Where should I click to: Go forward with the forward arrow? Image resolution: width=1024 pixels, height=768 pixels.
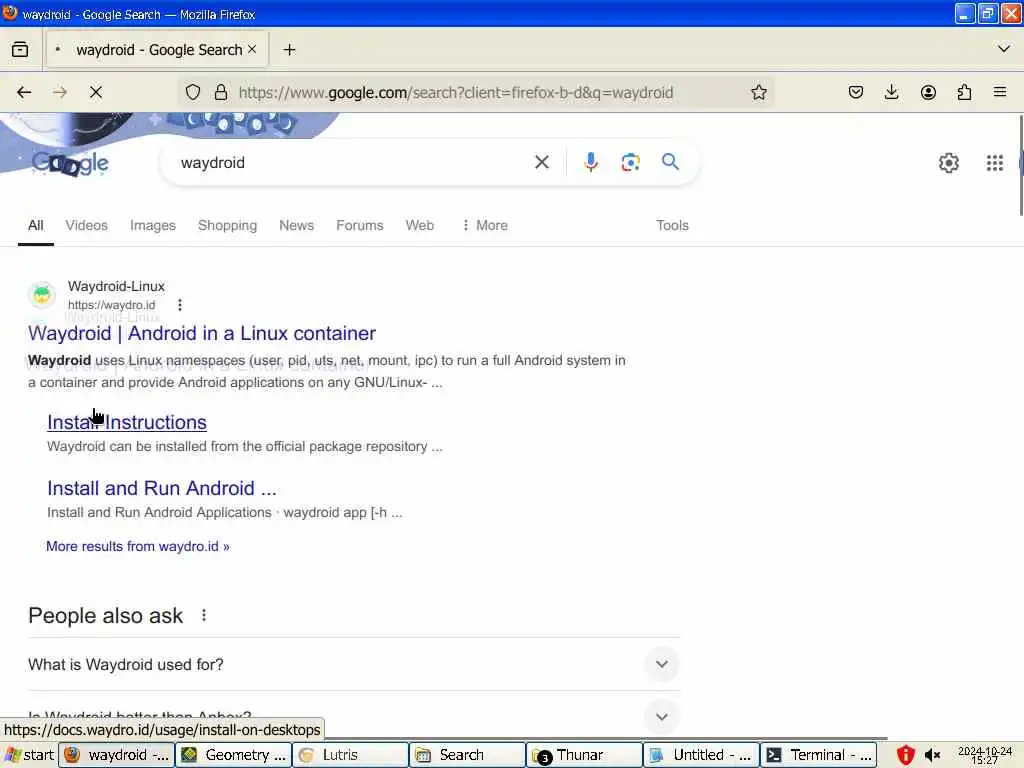coord(60,92)
